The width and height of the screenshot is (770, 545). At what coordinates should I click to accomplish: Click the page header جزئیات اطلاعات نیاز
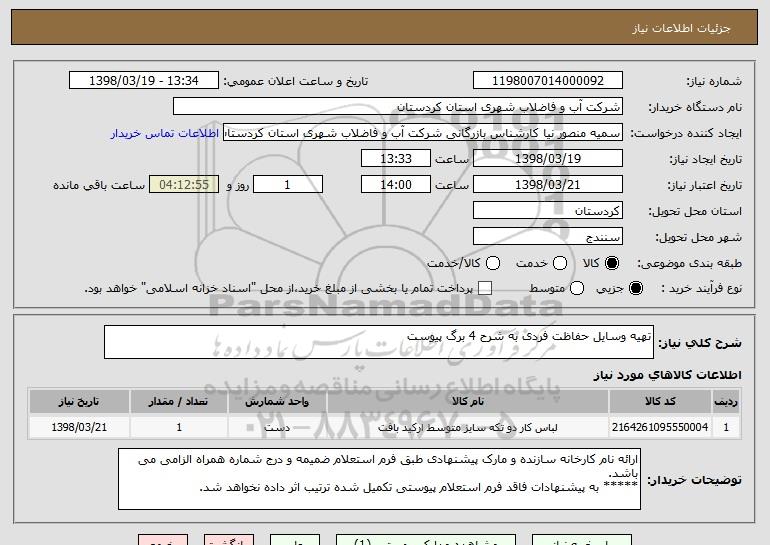[x=682, y=28]
